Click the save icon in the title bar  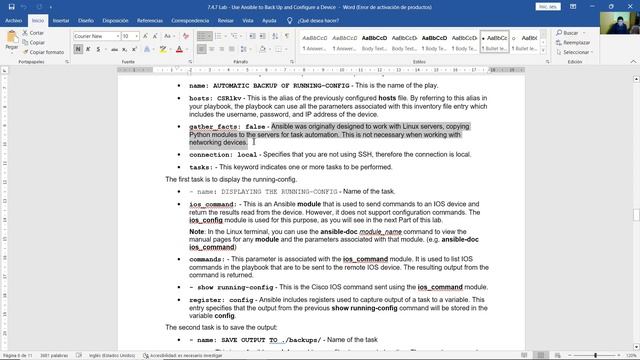(11, 7)
